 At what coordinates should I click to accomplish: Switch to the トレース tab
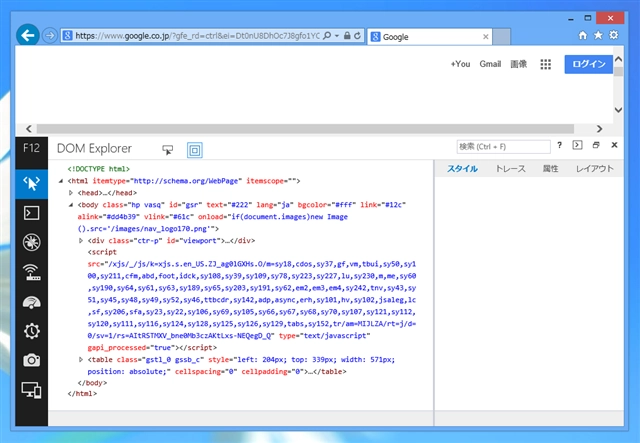(510, 169)
